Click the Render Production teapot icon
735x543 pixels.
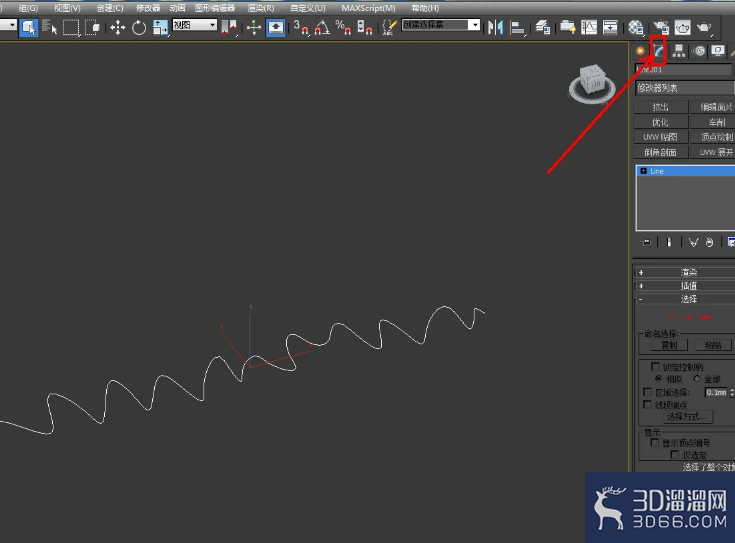point(704,27)
